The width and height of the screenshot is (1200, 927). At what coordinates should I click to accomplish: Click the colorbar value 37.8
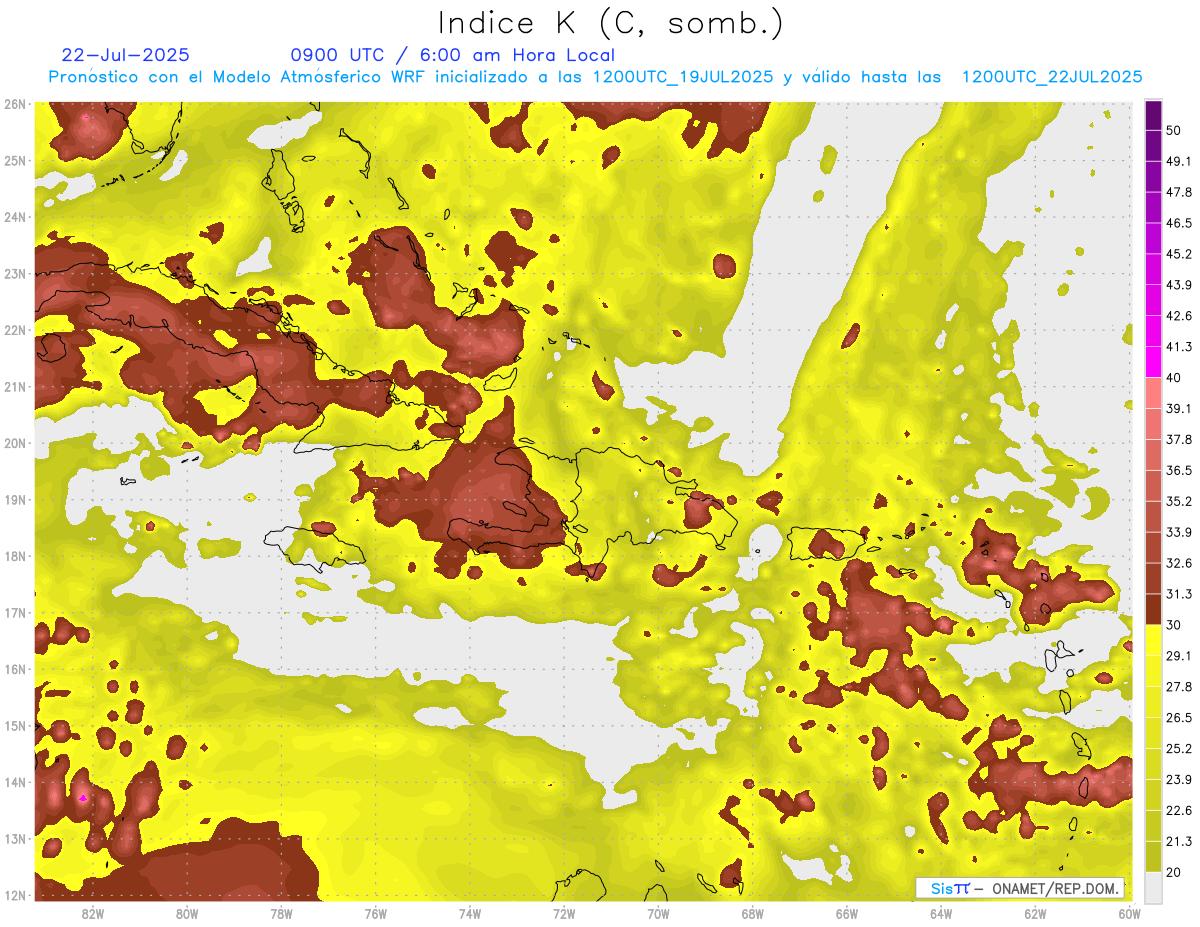click(1179, 440)
